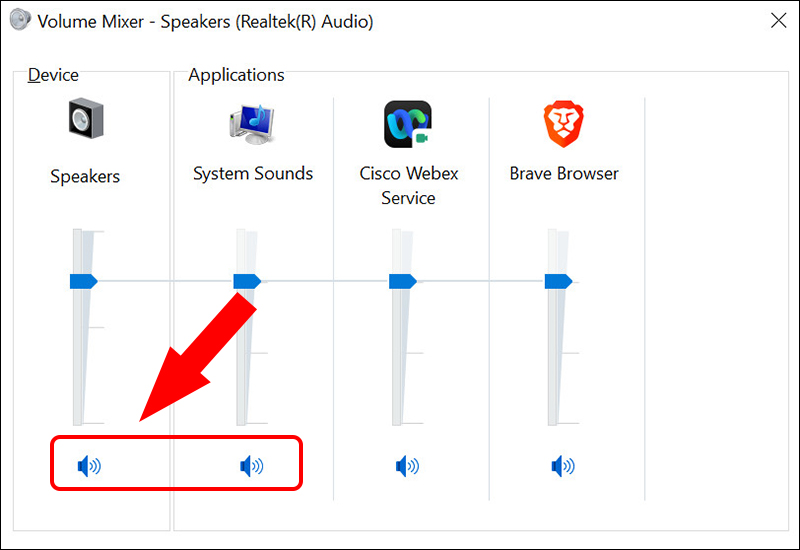Mute Cisco Webex Service audio
Viewport: 800px width, 550px height.
pyautogui.click(x=407, y=465)
